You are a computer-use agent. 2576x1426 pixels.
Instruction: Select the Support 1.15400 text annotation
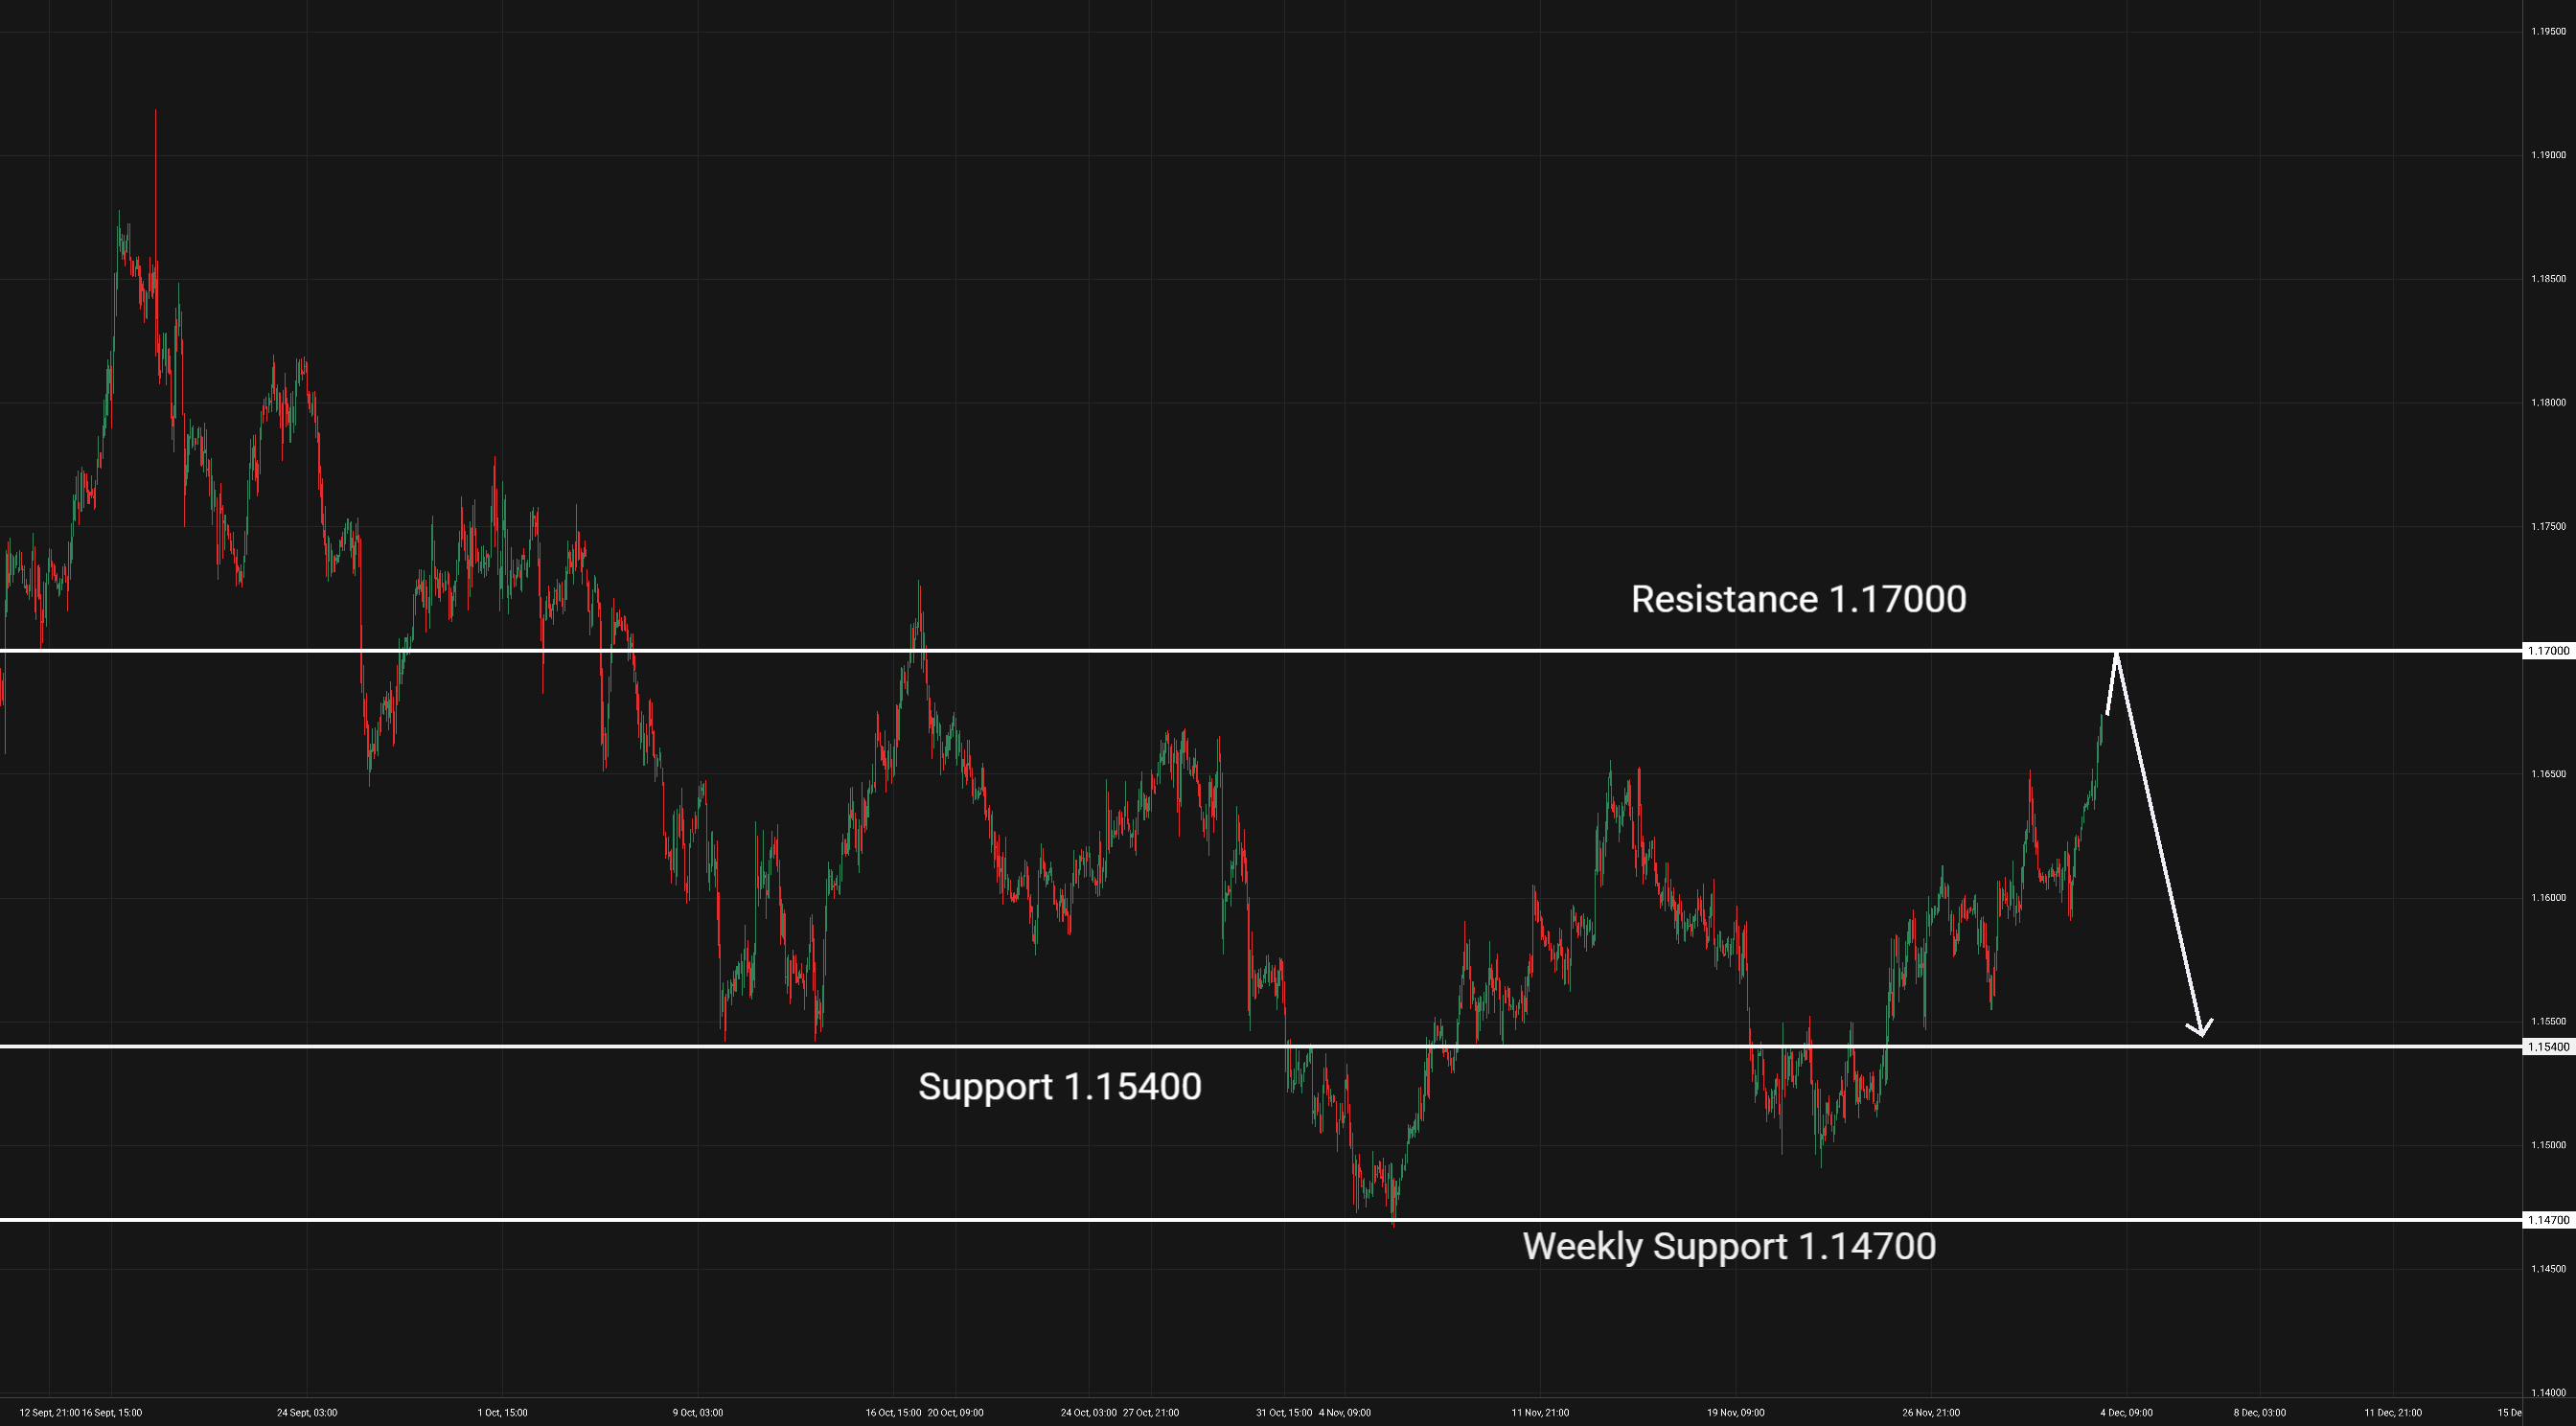click(x=1059, y=1087)
